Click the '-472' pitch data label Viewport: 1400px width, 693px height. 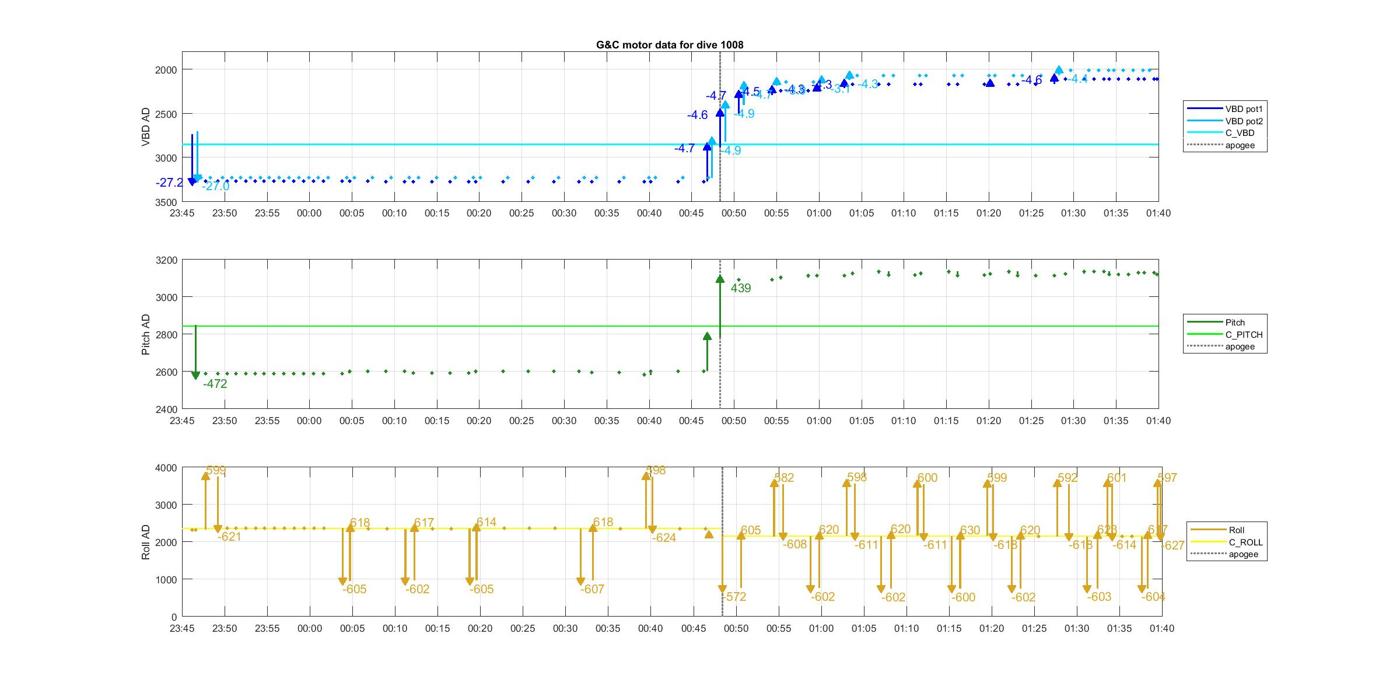tap(215, 384)
